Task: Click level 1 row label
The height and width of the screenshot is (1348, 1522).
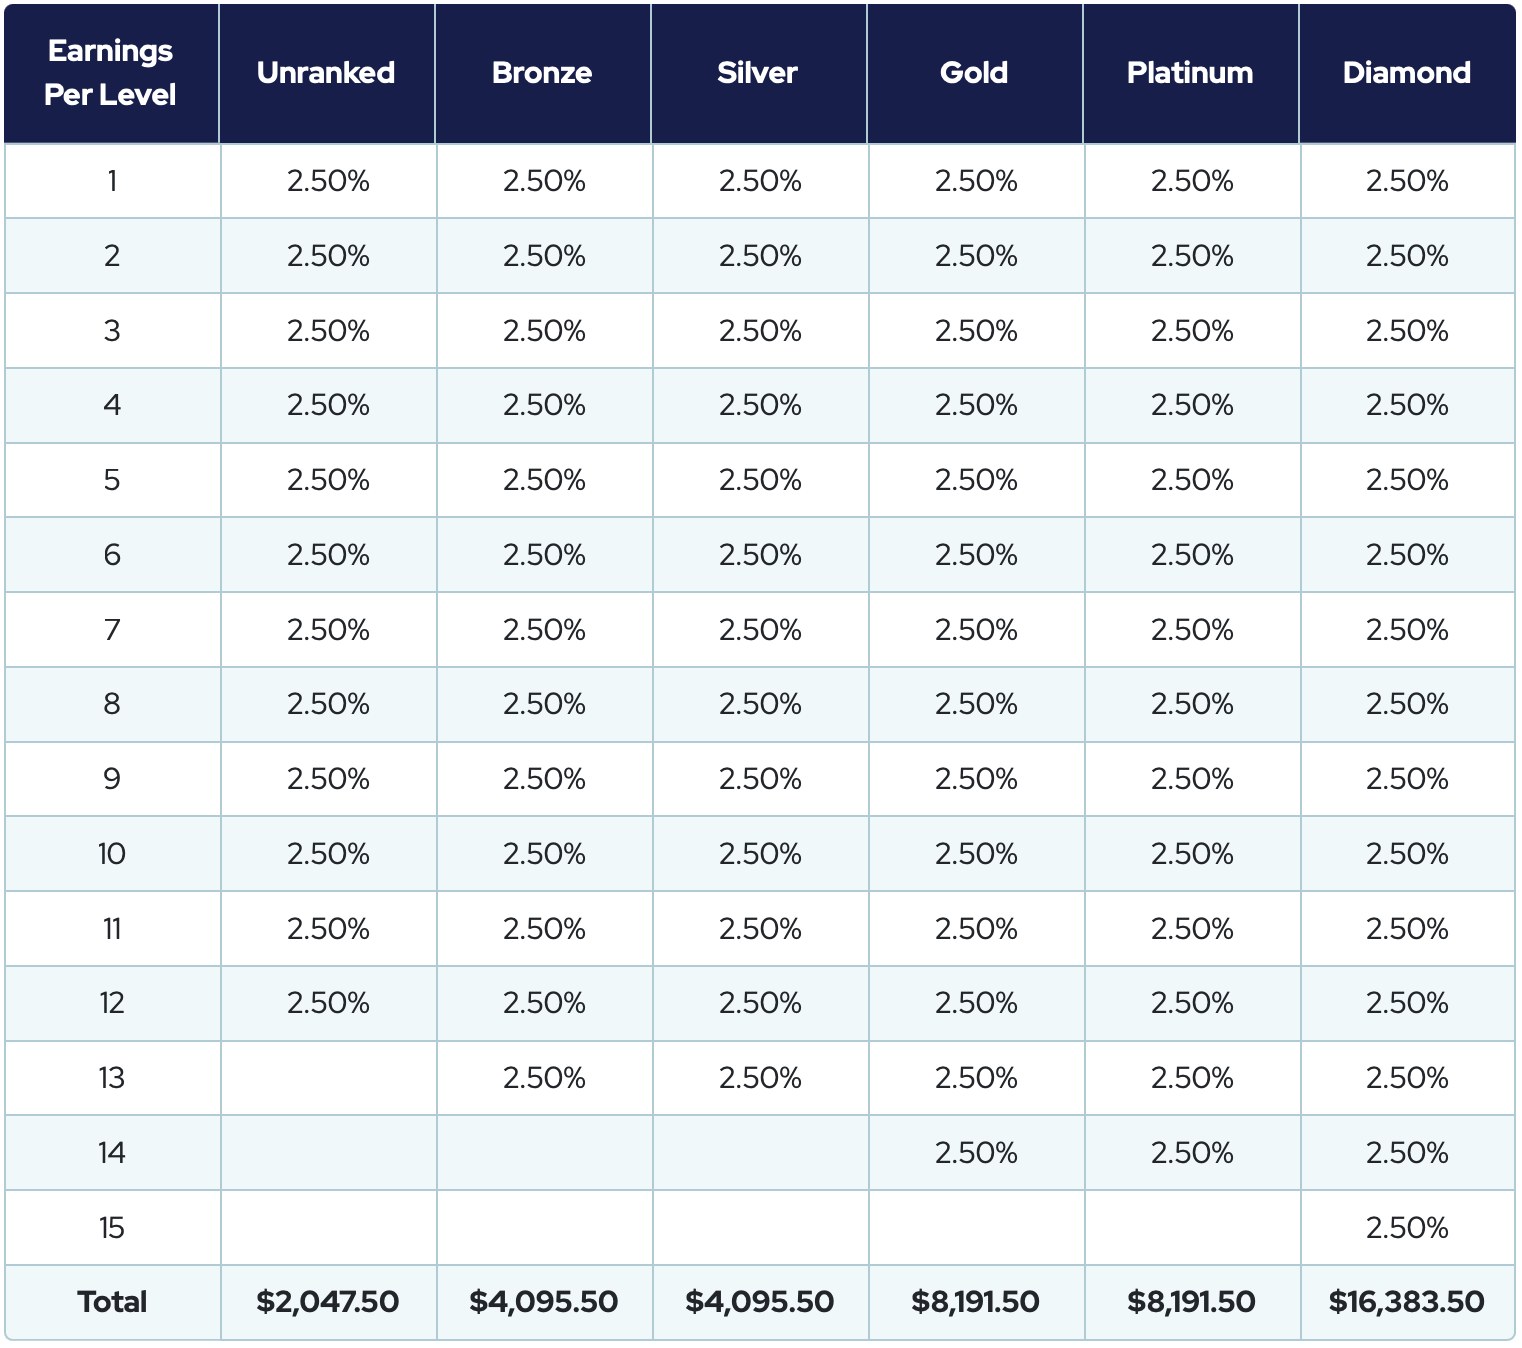Action: tap(112, 181)
